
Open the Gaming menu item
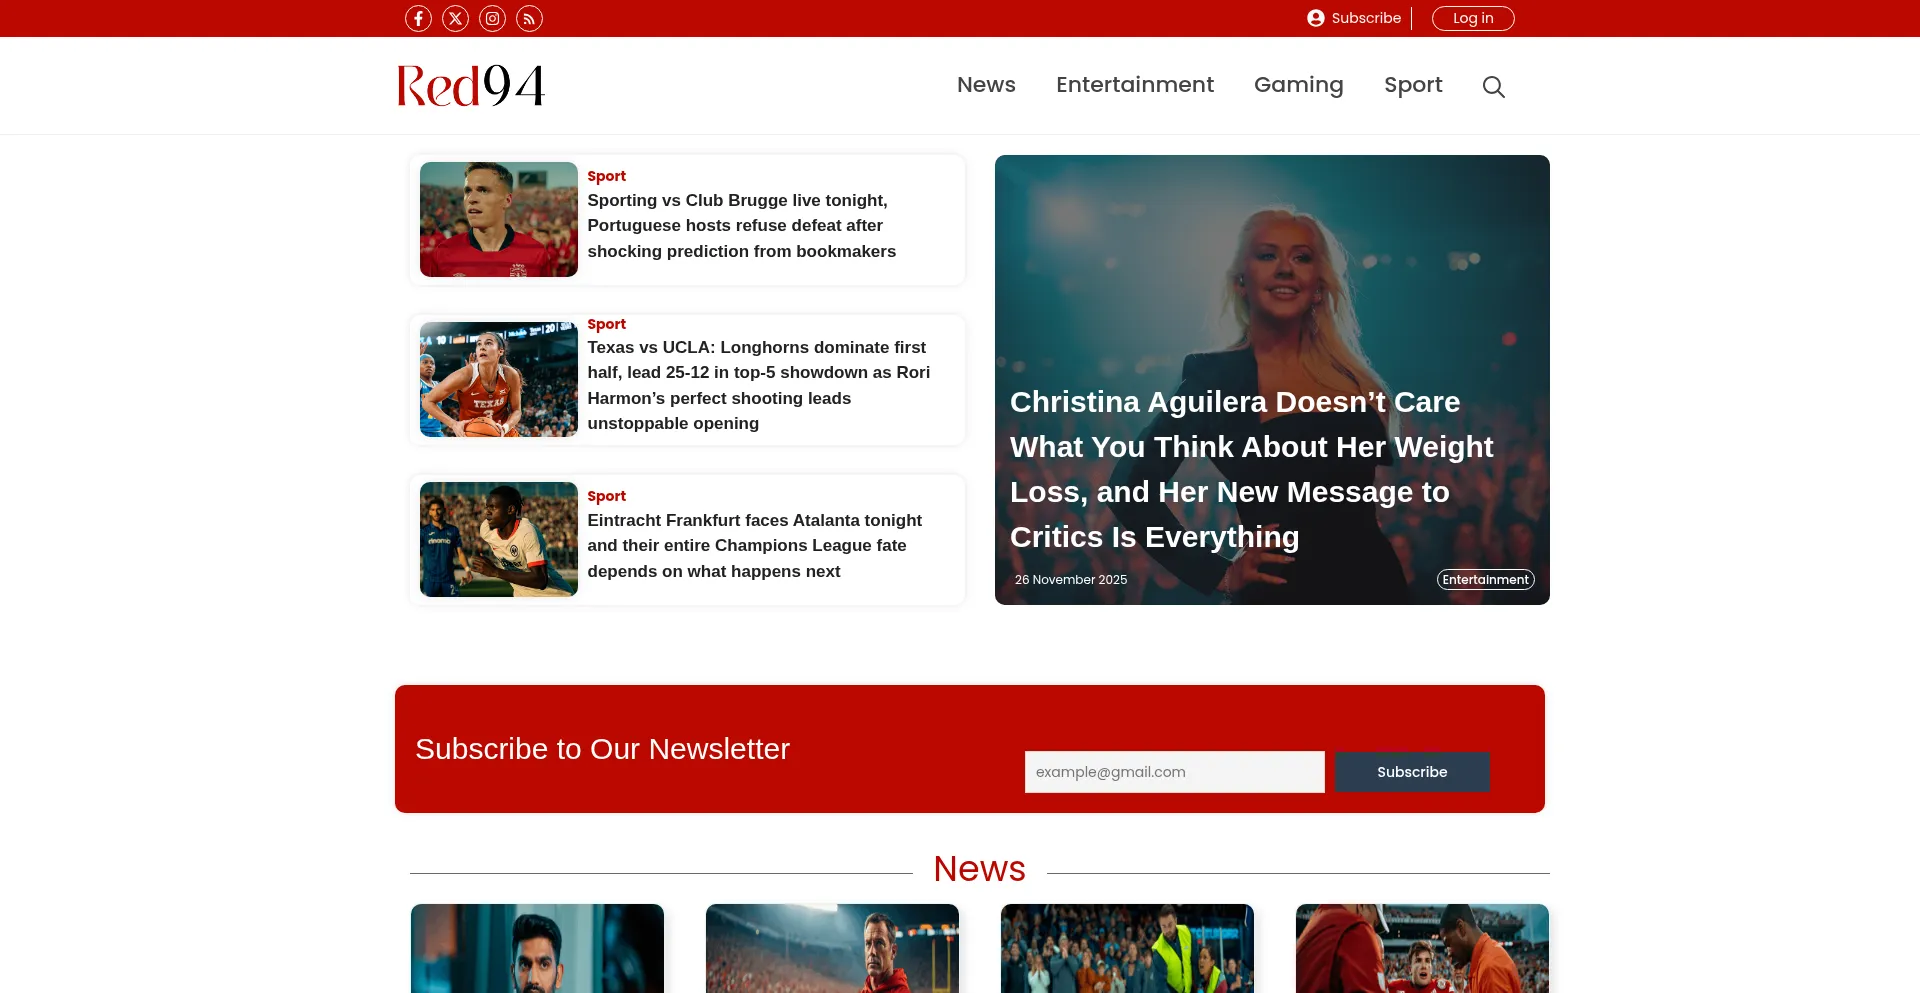tap(1298, 85)
